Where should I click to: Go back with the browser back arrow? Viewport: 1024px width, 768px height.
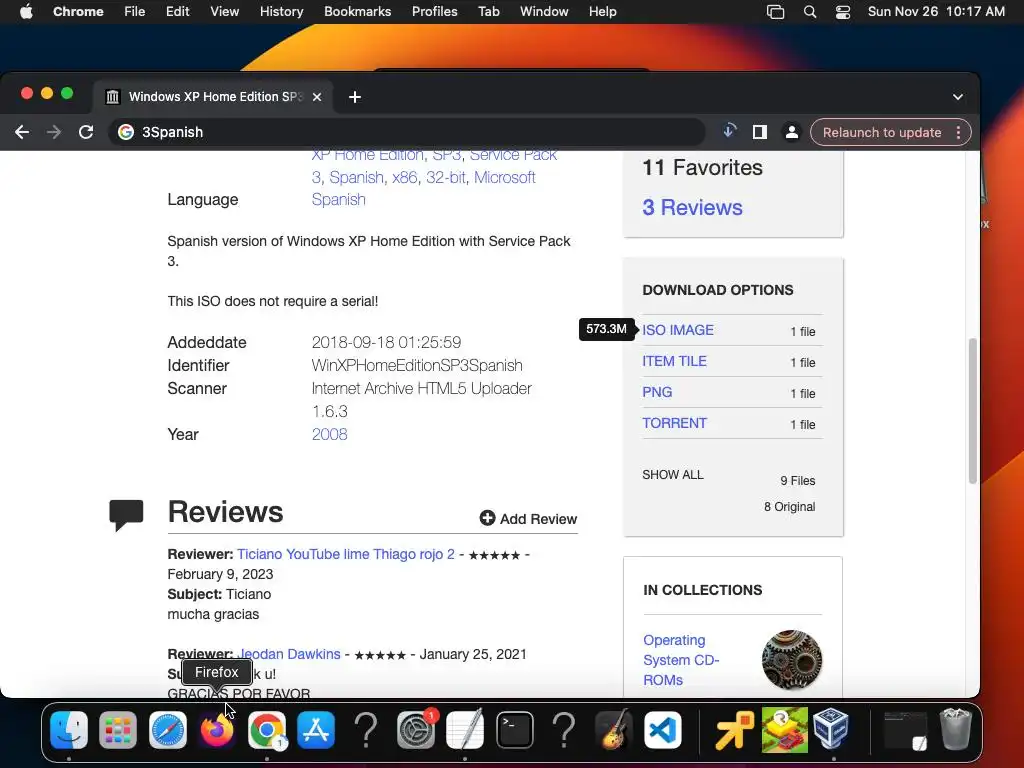22,132
